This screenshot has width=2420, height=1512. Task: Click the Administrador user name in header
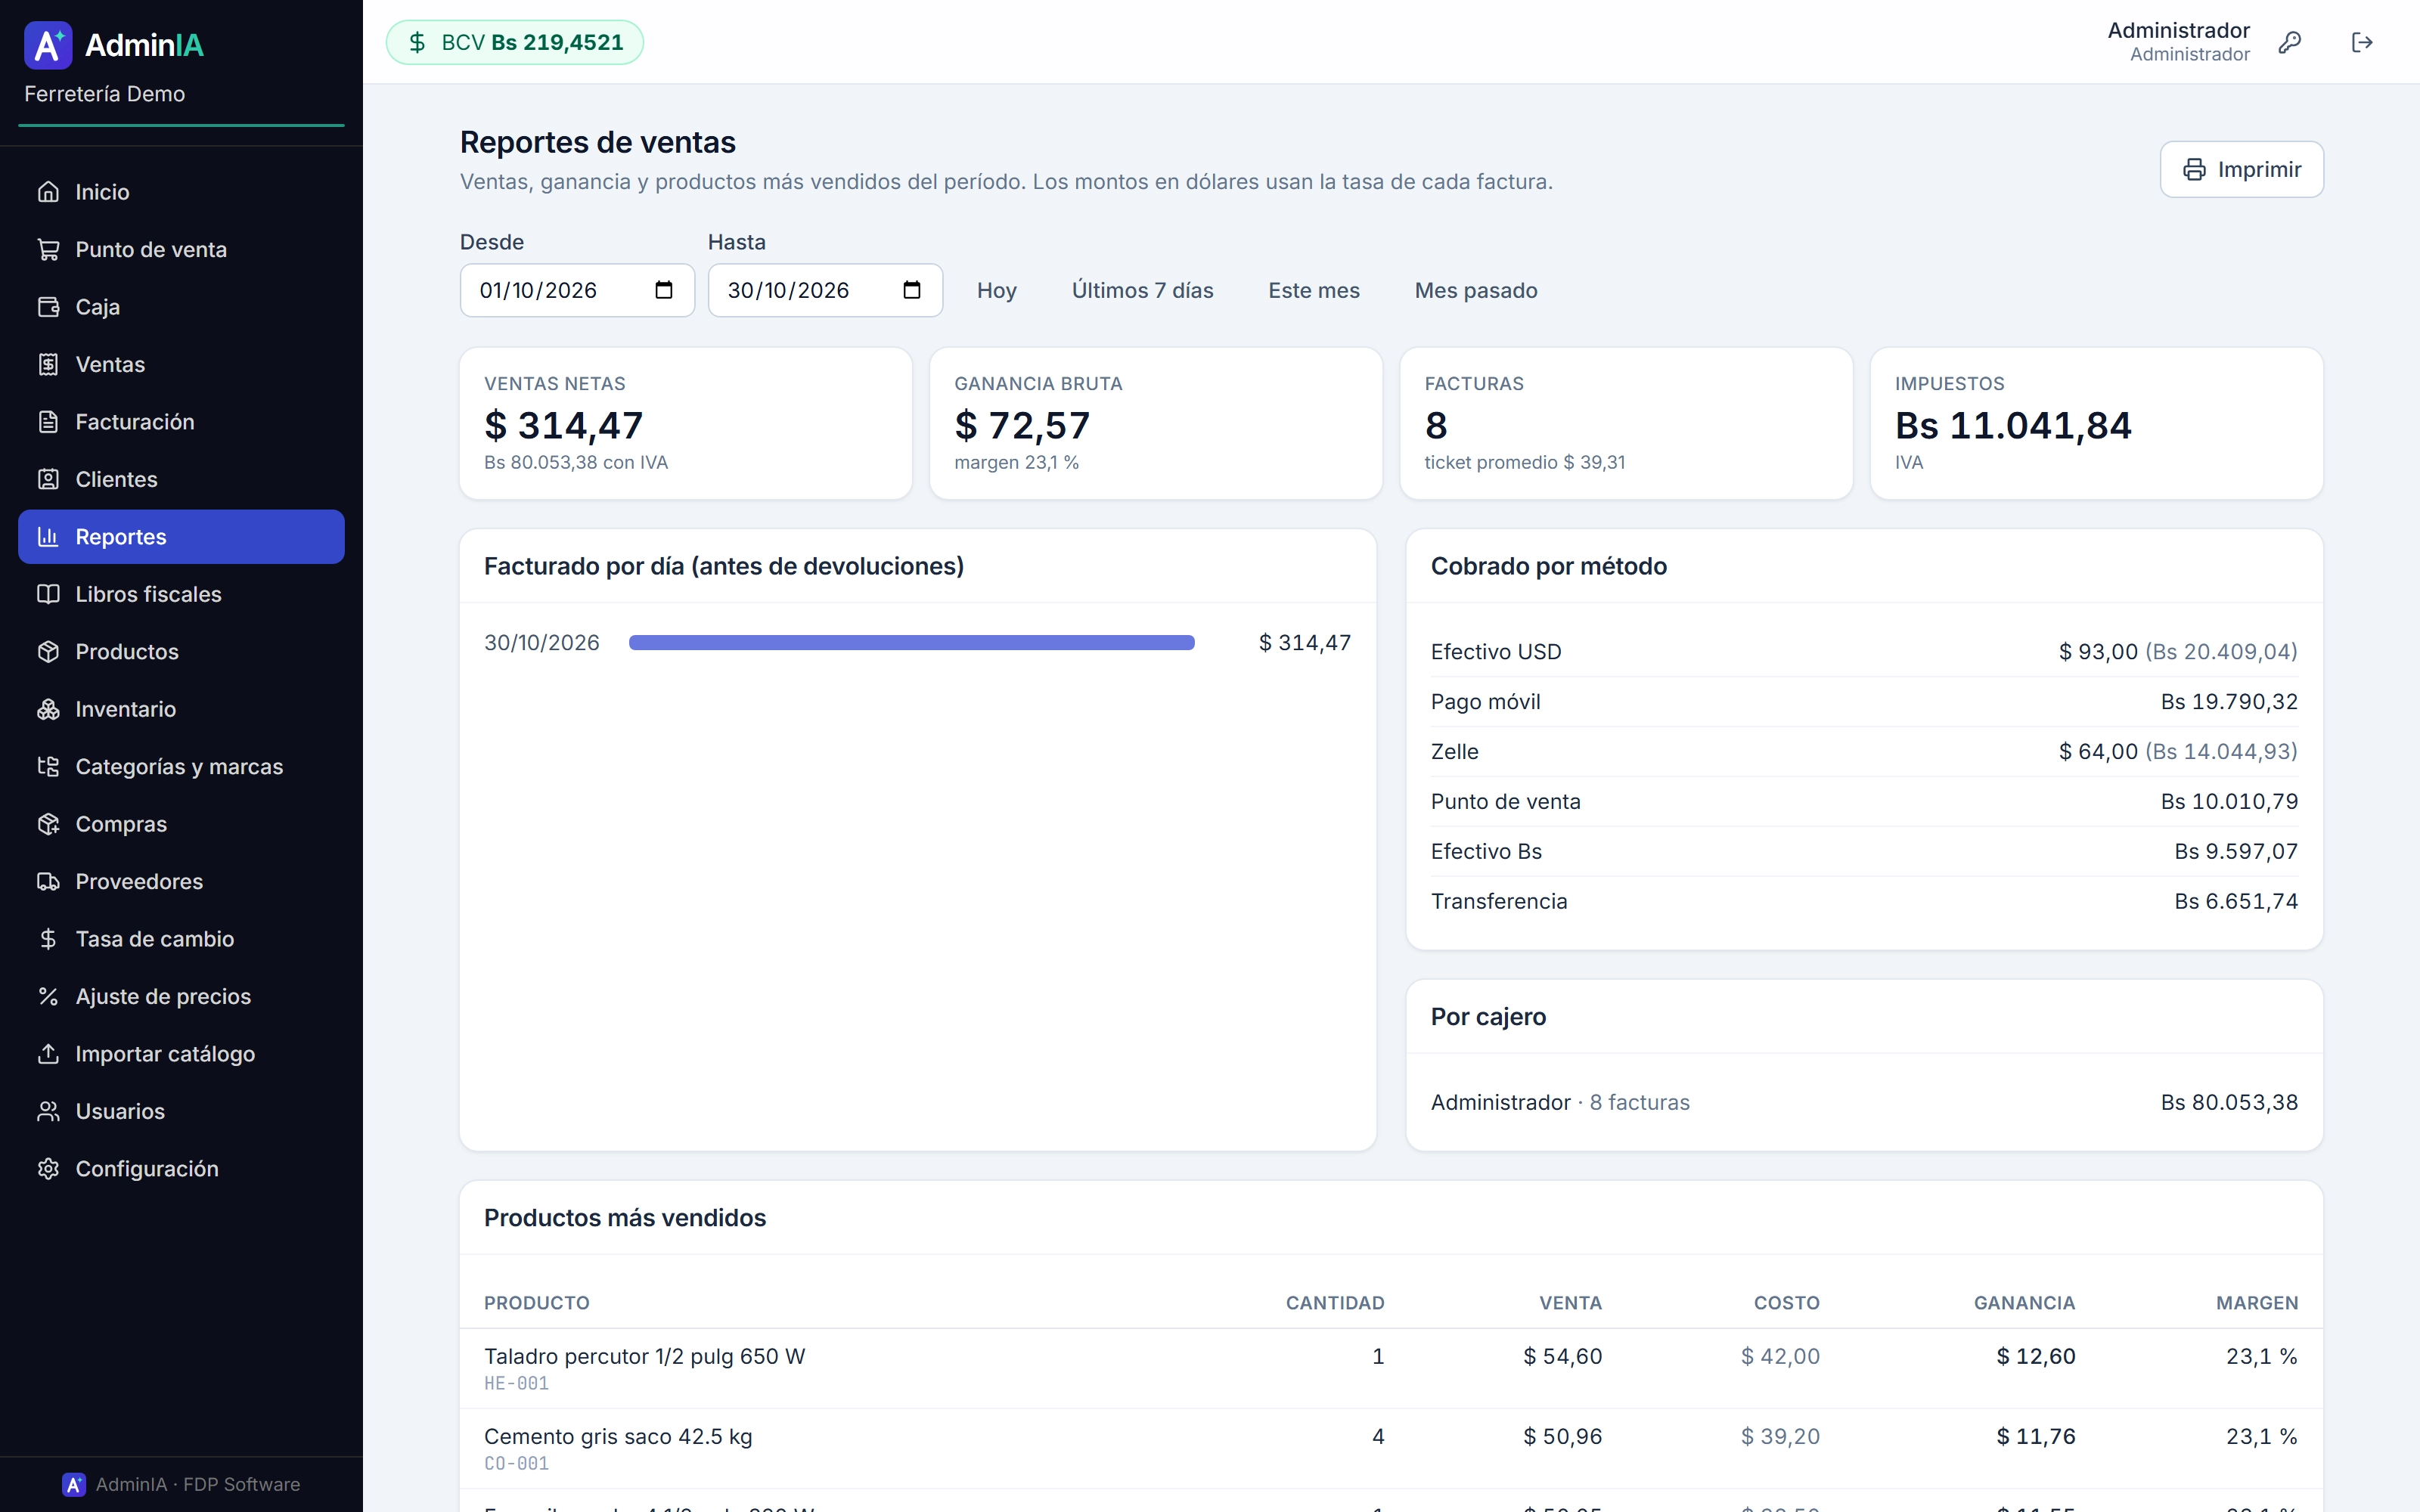click(2178, 30)
